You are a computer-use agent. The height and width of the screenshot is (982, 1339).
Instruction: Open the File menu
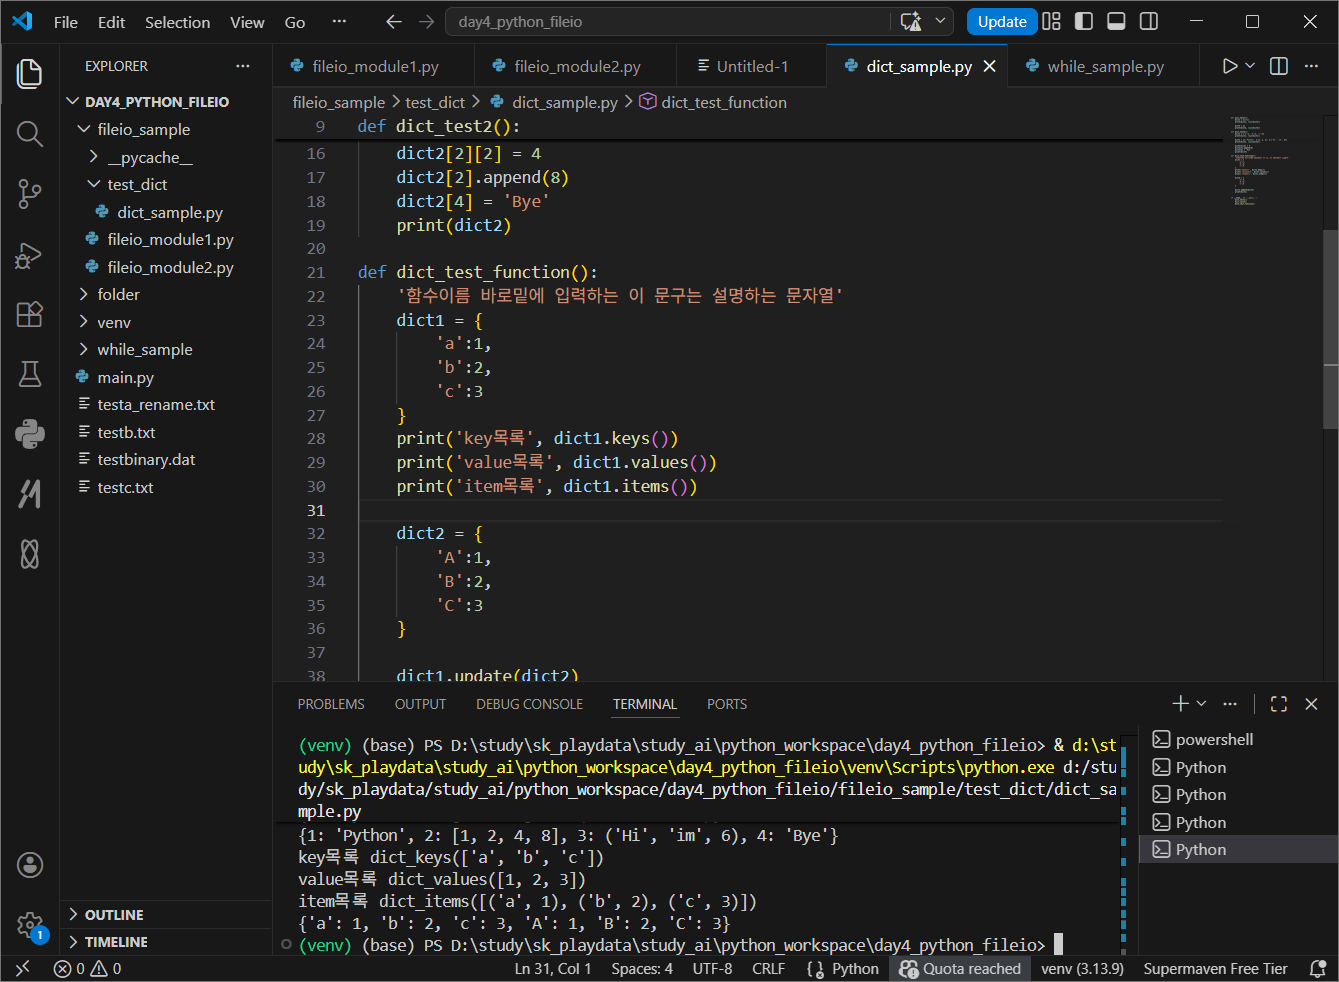tap(66, 22)
